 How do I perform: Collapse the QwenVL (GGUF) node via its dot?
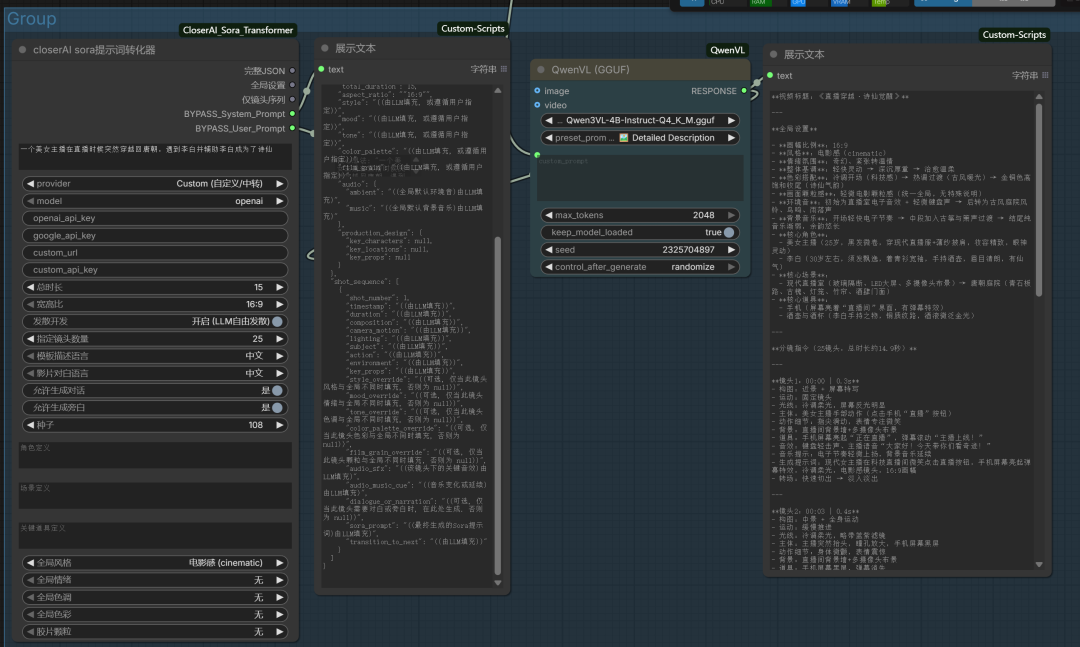[541, 70]
